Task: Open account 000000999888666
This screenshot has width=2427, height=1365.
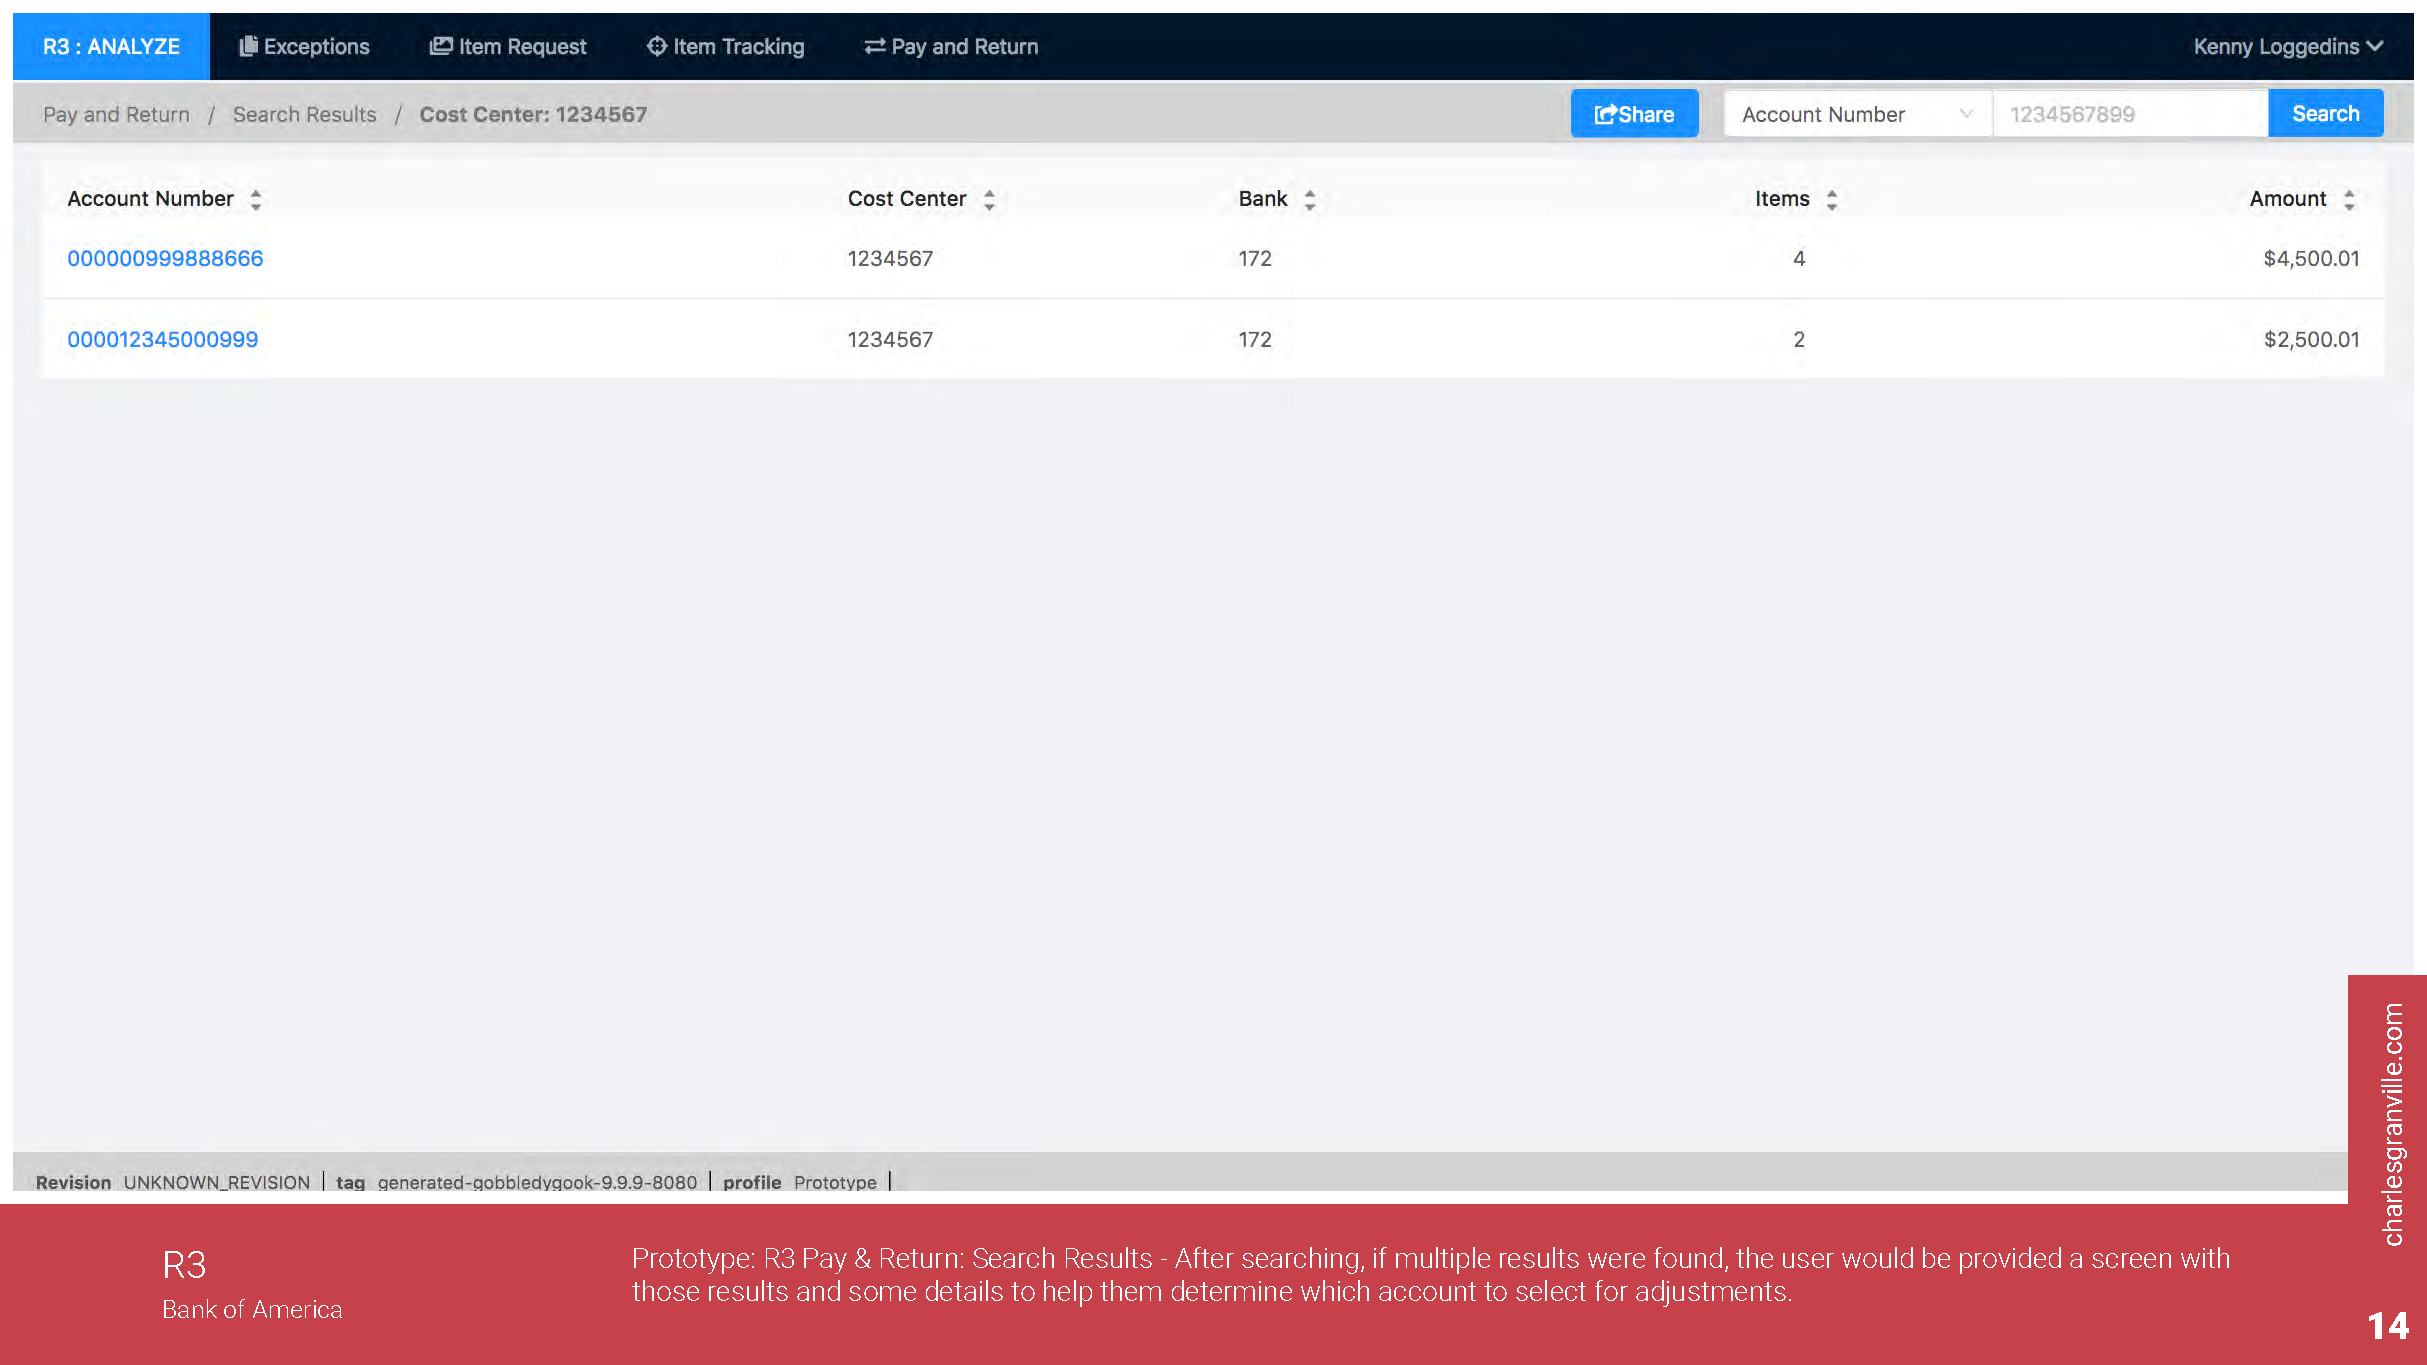Action: click(x=165, y=258)
